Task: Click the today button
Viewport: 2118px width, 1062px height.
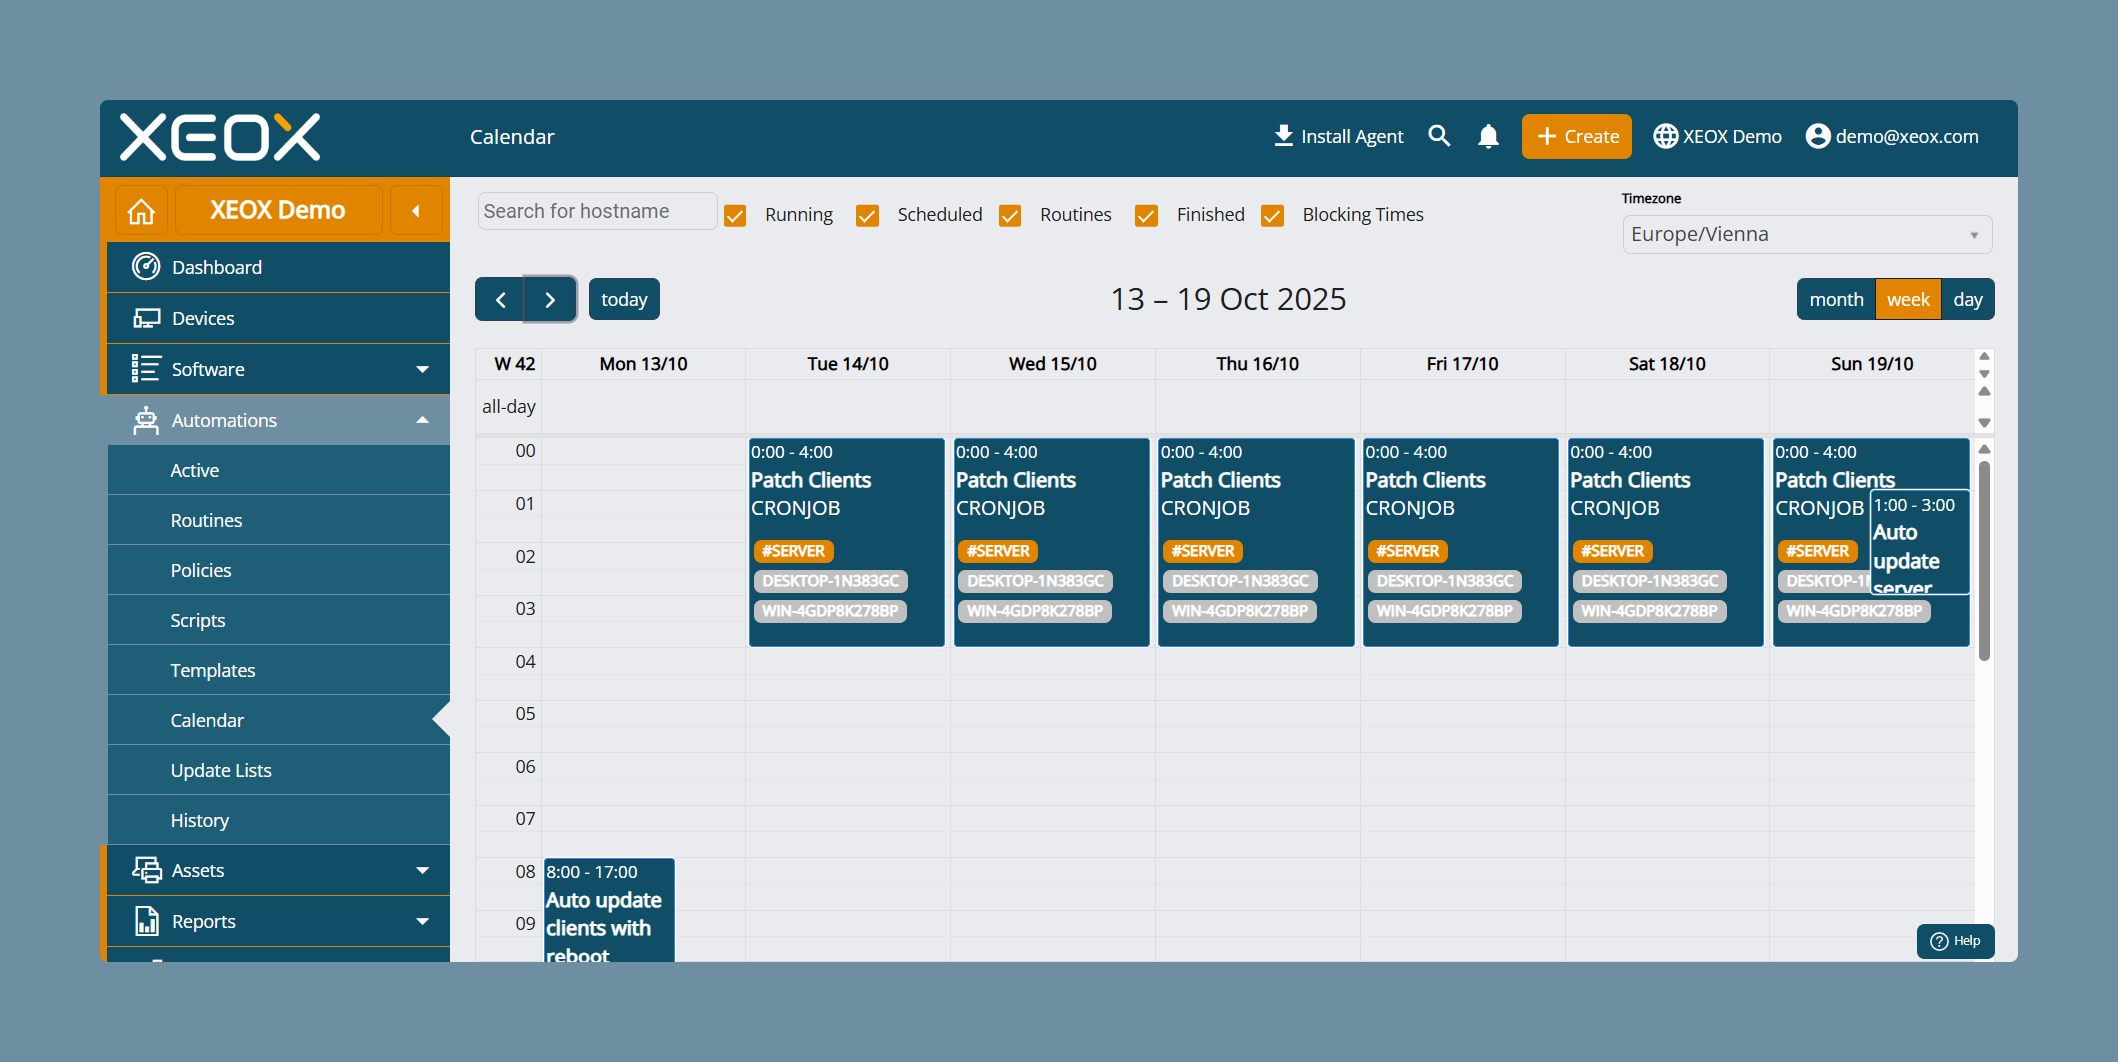Action: click(x=624, y=299)
